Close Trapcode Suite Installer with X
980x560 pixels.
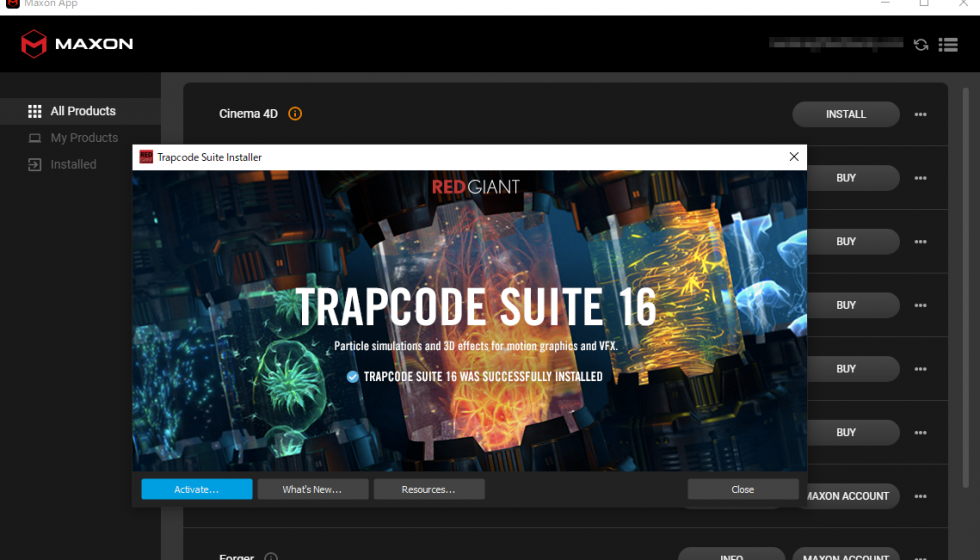(794, 157)
